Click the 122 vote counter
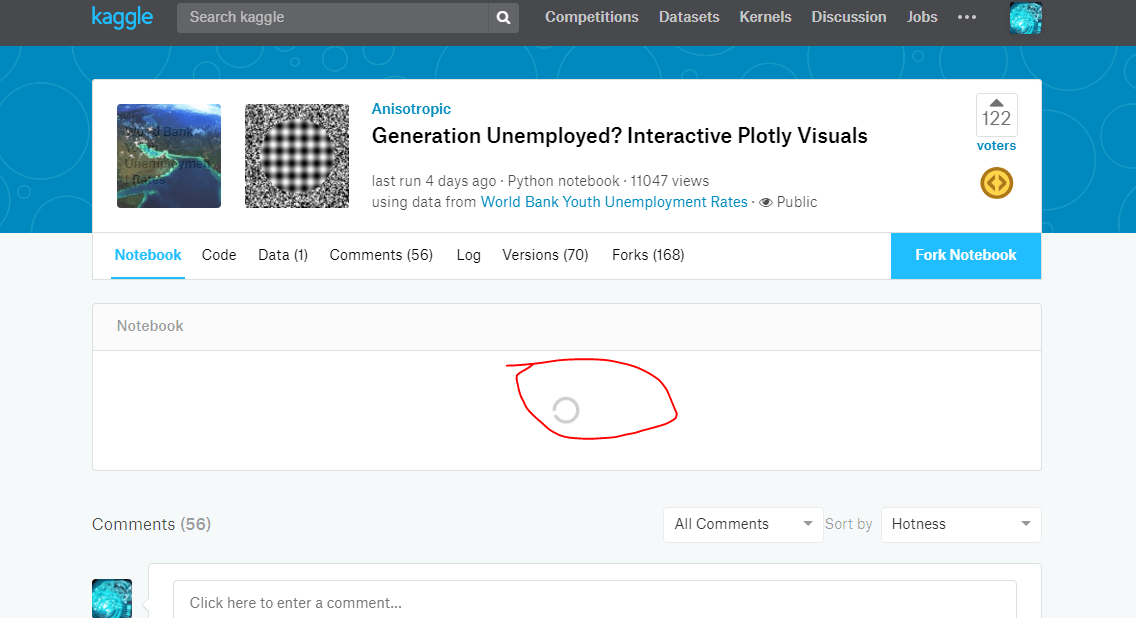The image size is (1136, 618). (x=996, y=116)
